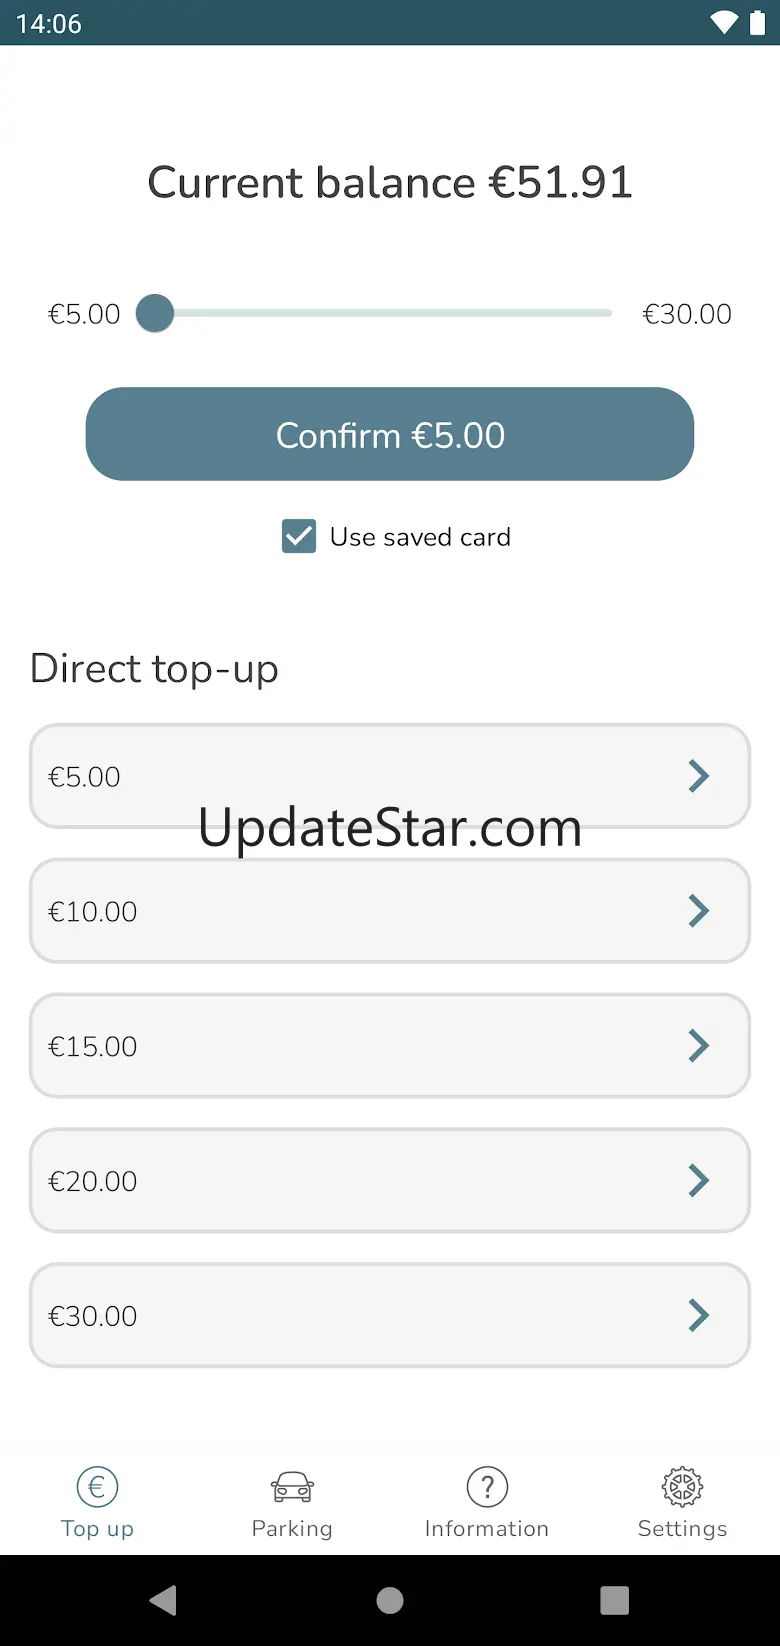Switch to the Parking tab label
Screen dimensions: 780x1646
coord(292,1529)
